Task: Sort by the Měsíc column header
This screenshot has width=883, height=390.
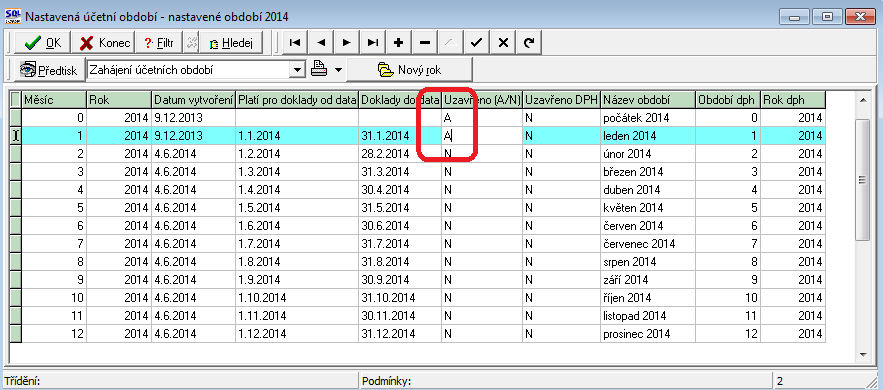Action: (54, 100)
